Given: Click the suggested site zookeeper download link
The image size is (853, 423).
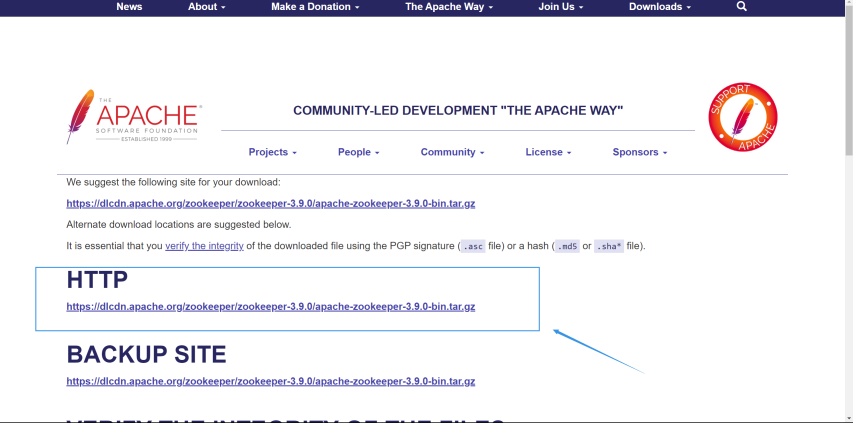Looking at the screenshot, I should pyautogui.click(x=271, y=204).
